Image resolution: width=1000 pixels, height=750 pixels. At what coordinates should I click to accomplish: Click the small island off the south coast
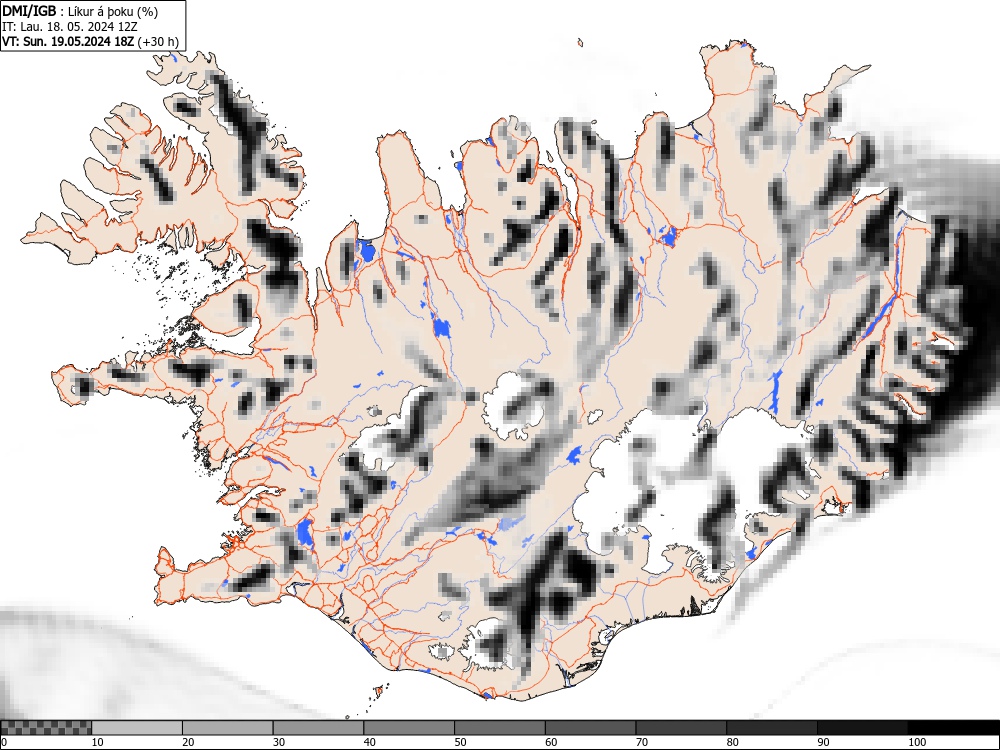coord(379,691)
